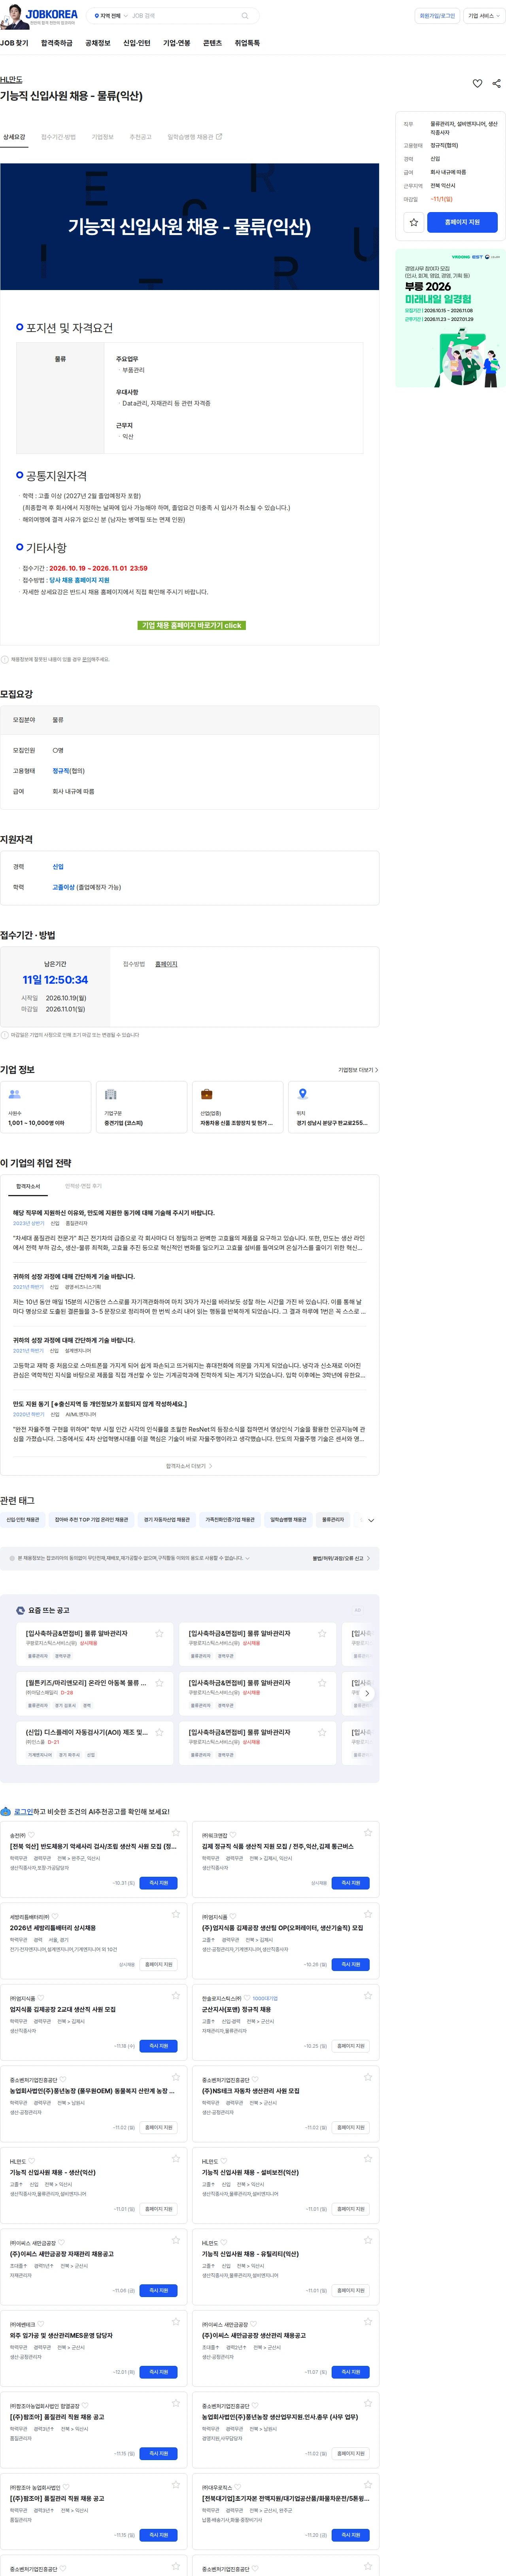
Task: Open the 기업 서비스 dropdown
Action: [483, 16]
